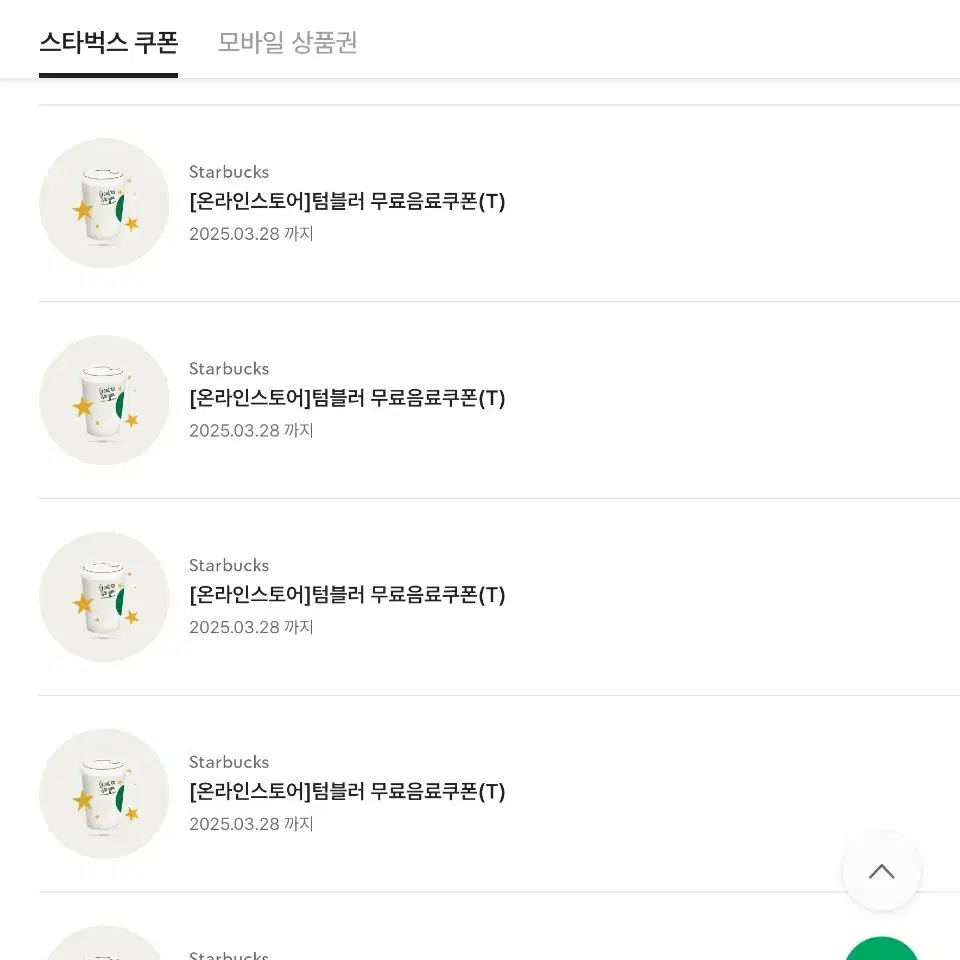The width and height of the screenshot is (960, 960).
Task: Tap the green floating button at bottom right
Action: [x=882, y=948]
